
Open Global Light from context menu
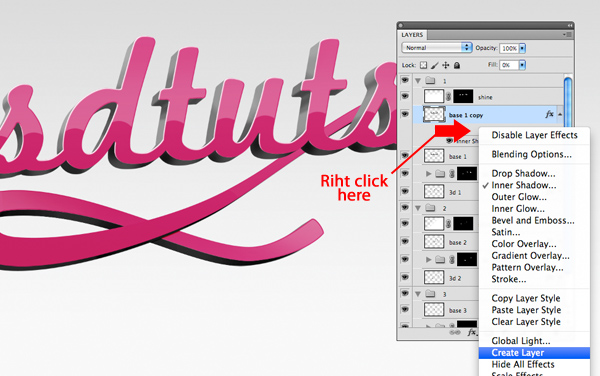(534, 341)
